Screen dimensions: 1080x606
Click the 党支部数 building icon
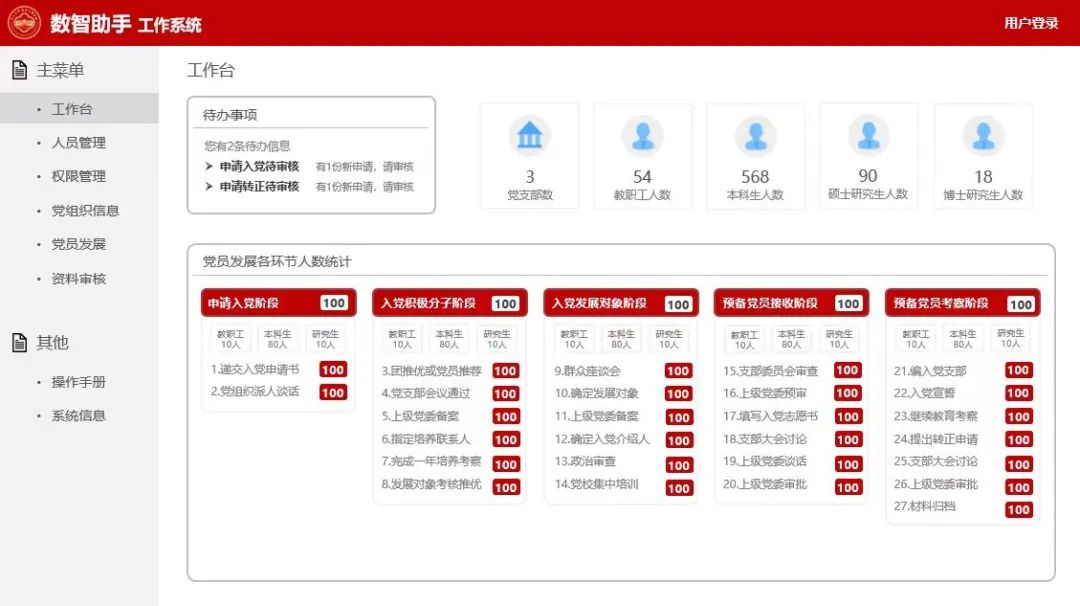[x=529, y=135]
